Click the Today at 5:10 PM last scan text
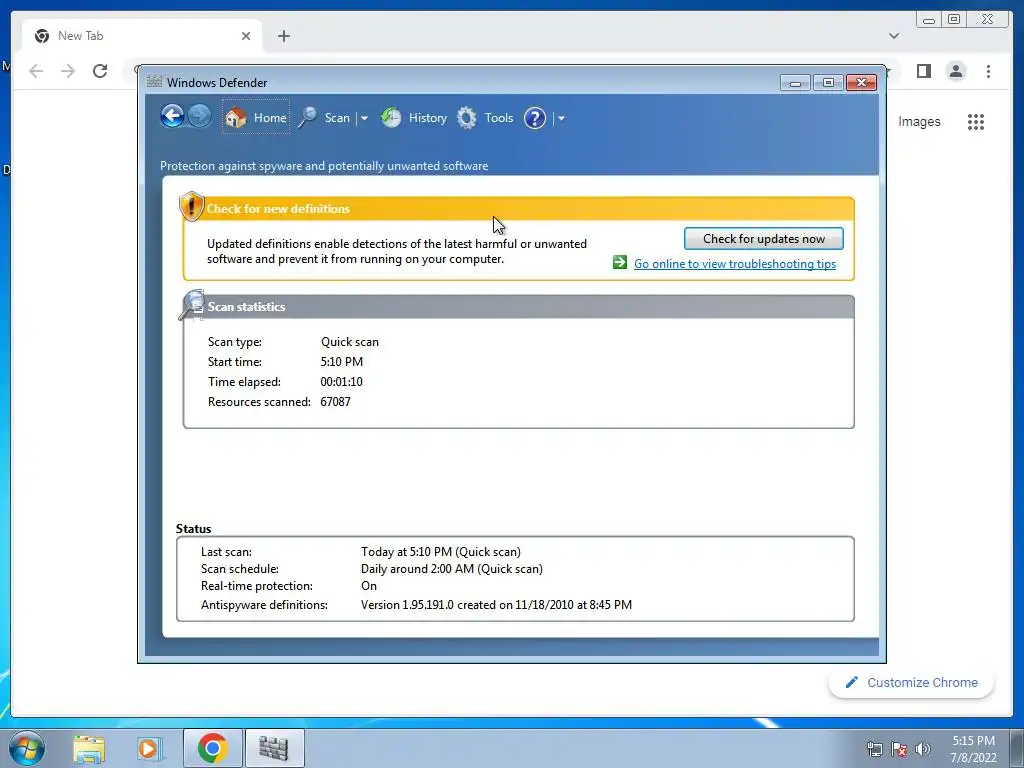This screenshot has height=768, width=1024. coord(440,552)
